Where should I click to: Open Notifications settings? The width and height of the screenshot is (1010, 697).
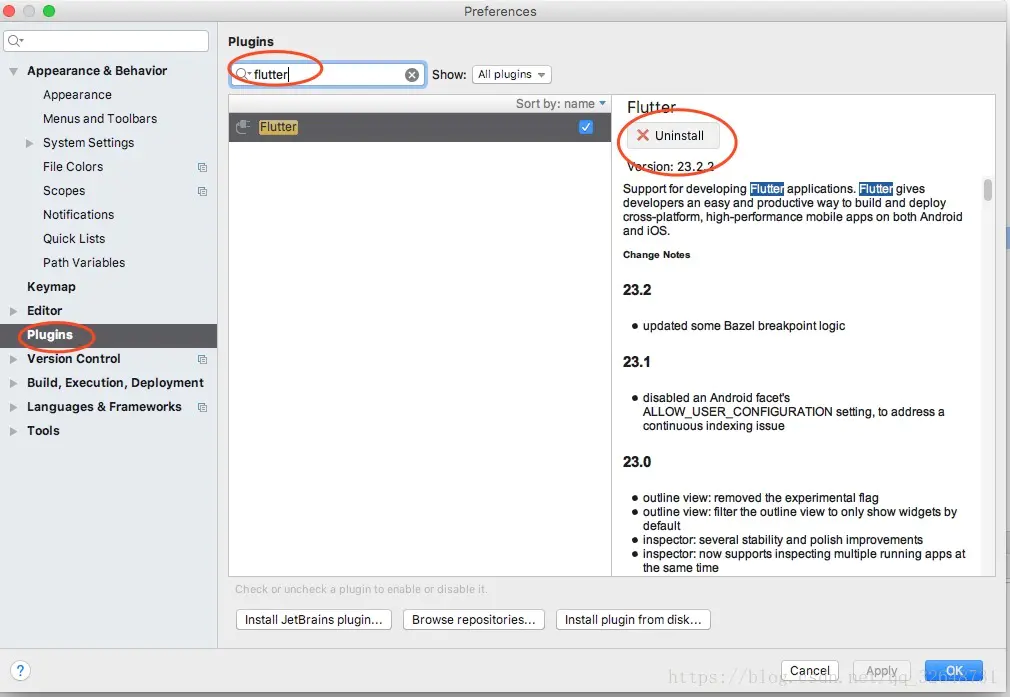click(79, 215)
